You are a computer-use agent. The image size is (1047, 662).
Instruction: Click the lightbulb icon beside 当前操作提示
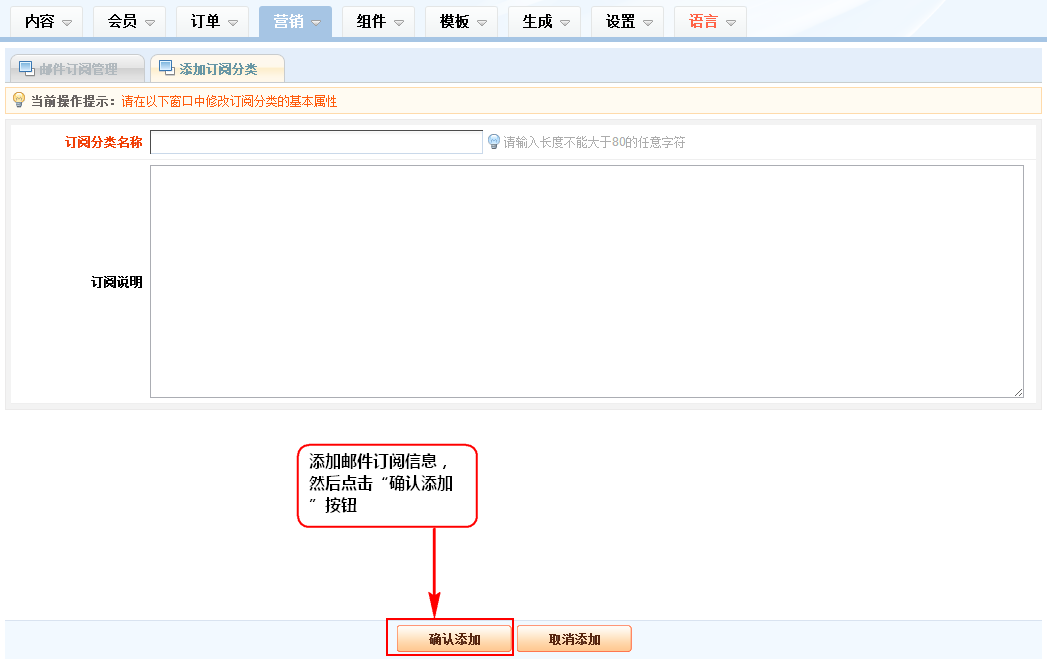pyautogui.click(x=18, y=100)
